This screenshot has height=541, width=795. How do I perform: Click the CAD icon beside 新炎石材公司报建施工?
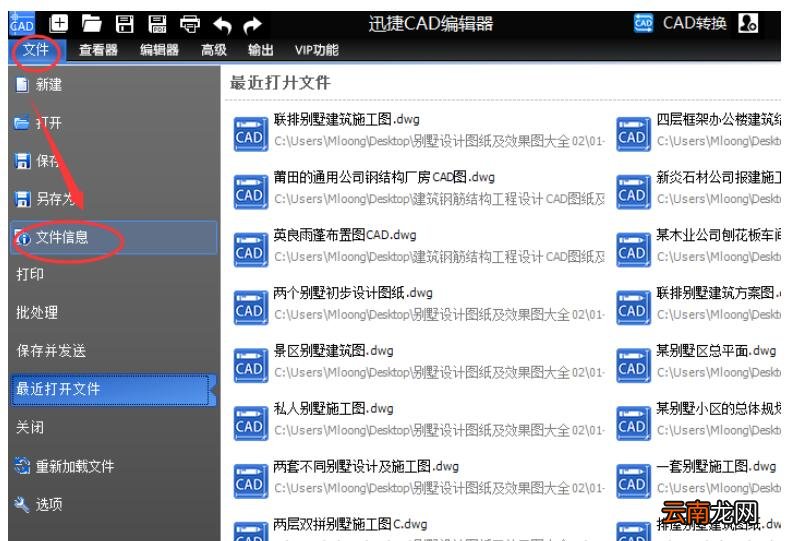point(633,192)
